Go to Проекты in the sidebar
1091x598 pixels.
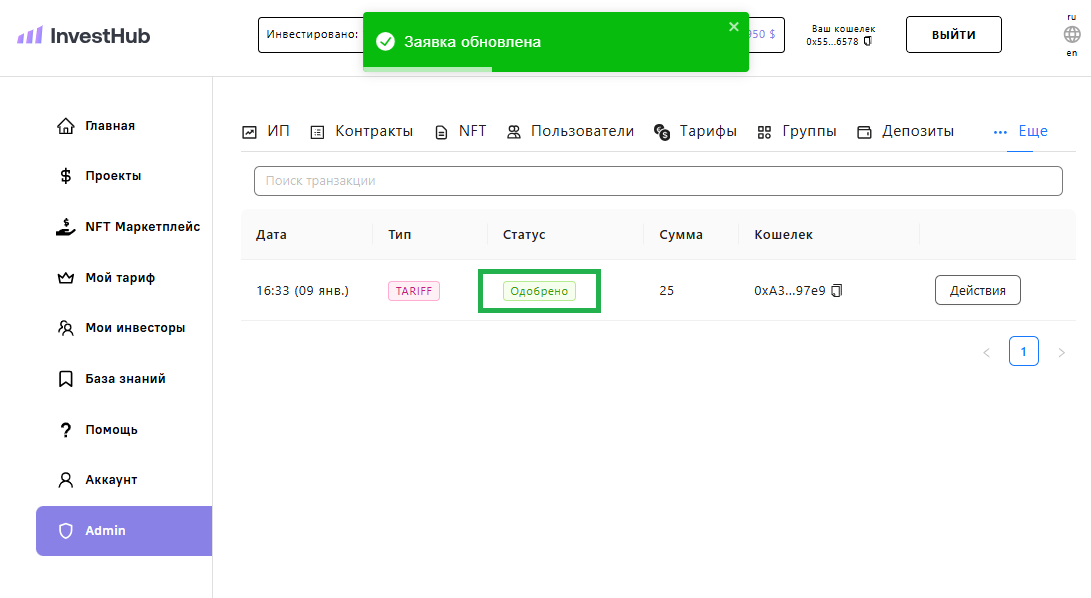click(112, 176)
